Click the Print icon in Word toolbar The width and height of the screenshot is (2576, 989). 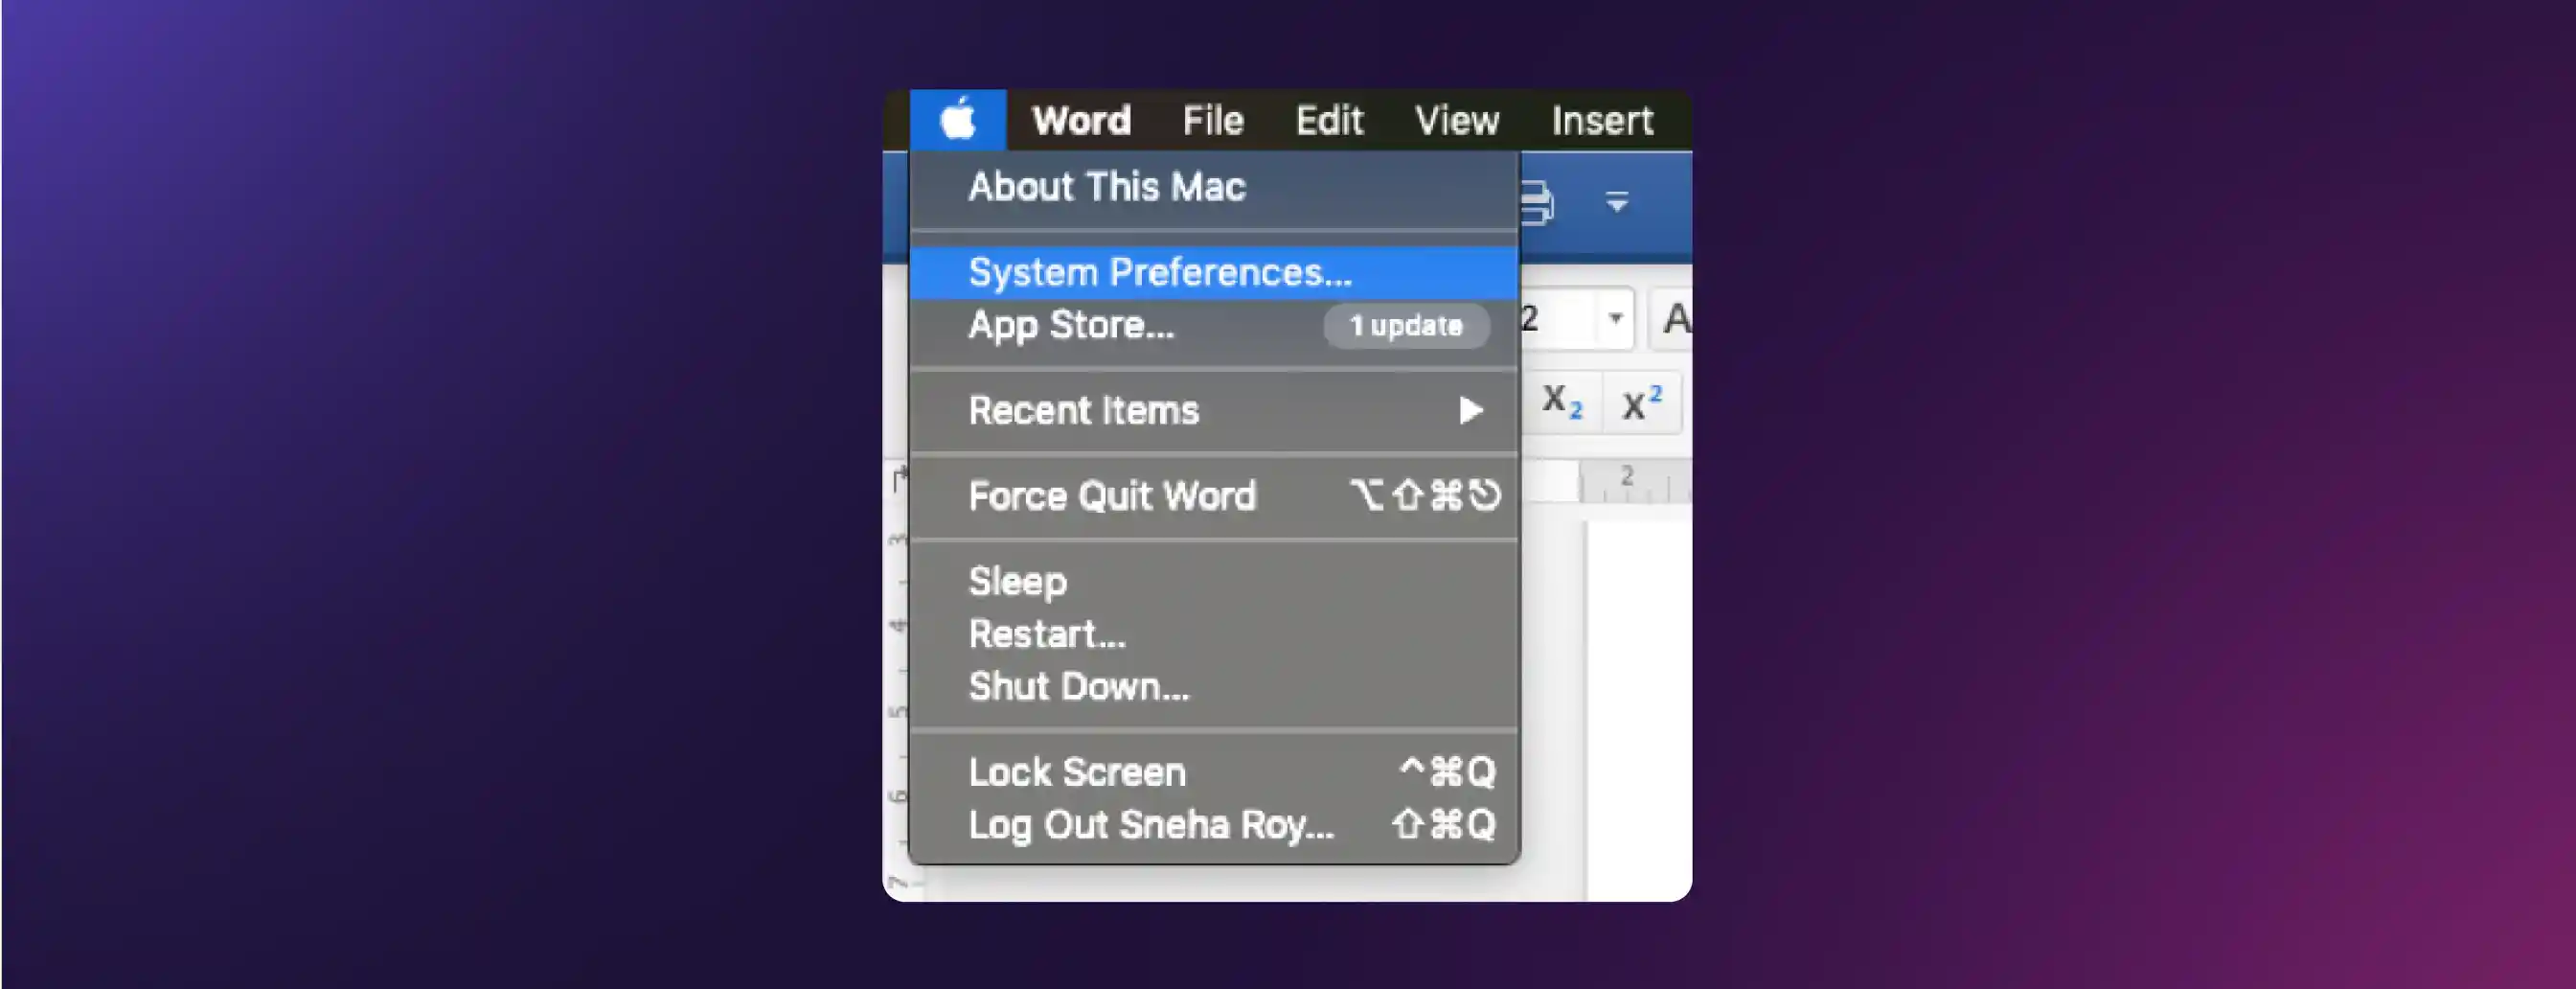pyautogui.click(x=1538, y=203)
